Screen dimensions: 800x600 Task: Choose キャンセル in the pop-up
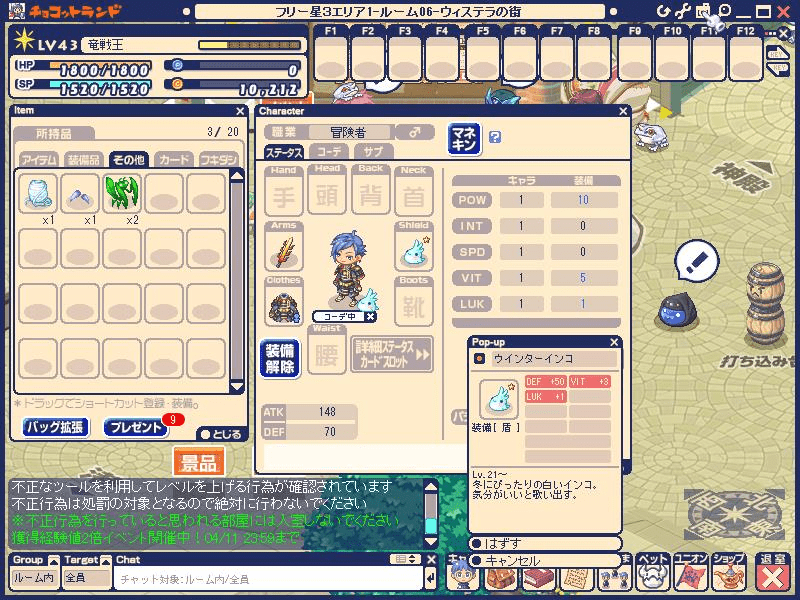545,561
